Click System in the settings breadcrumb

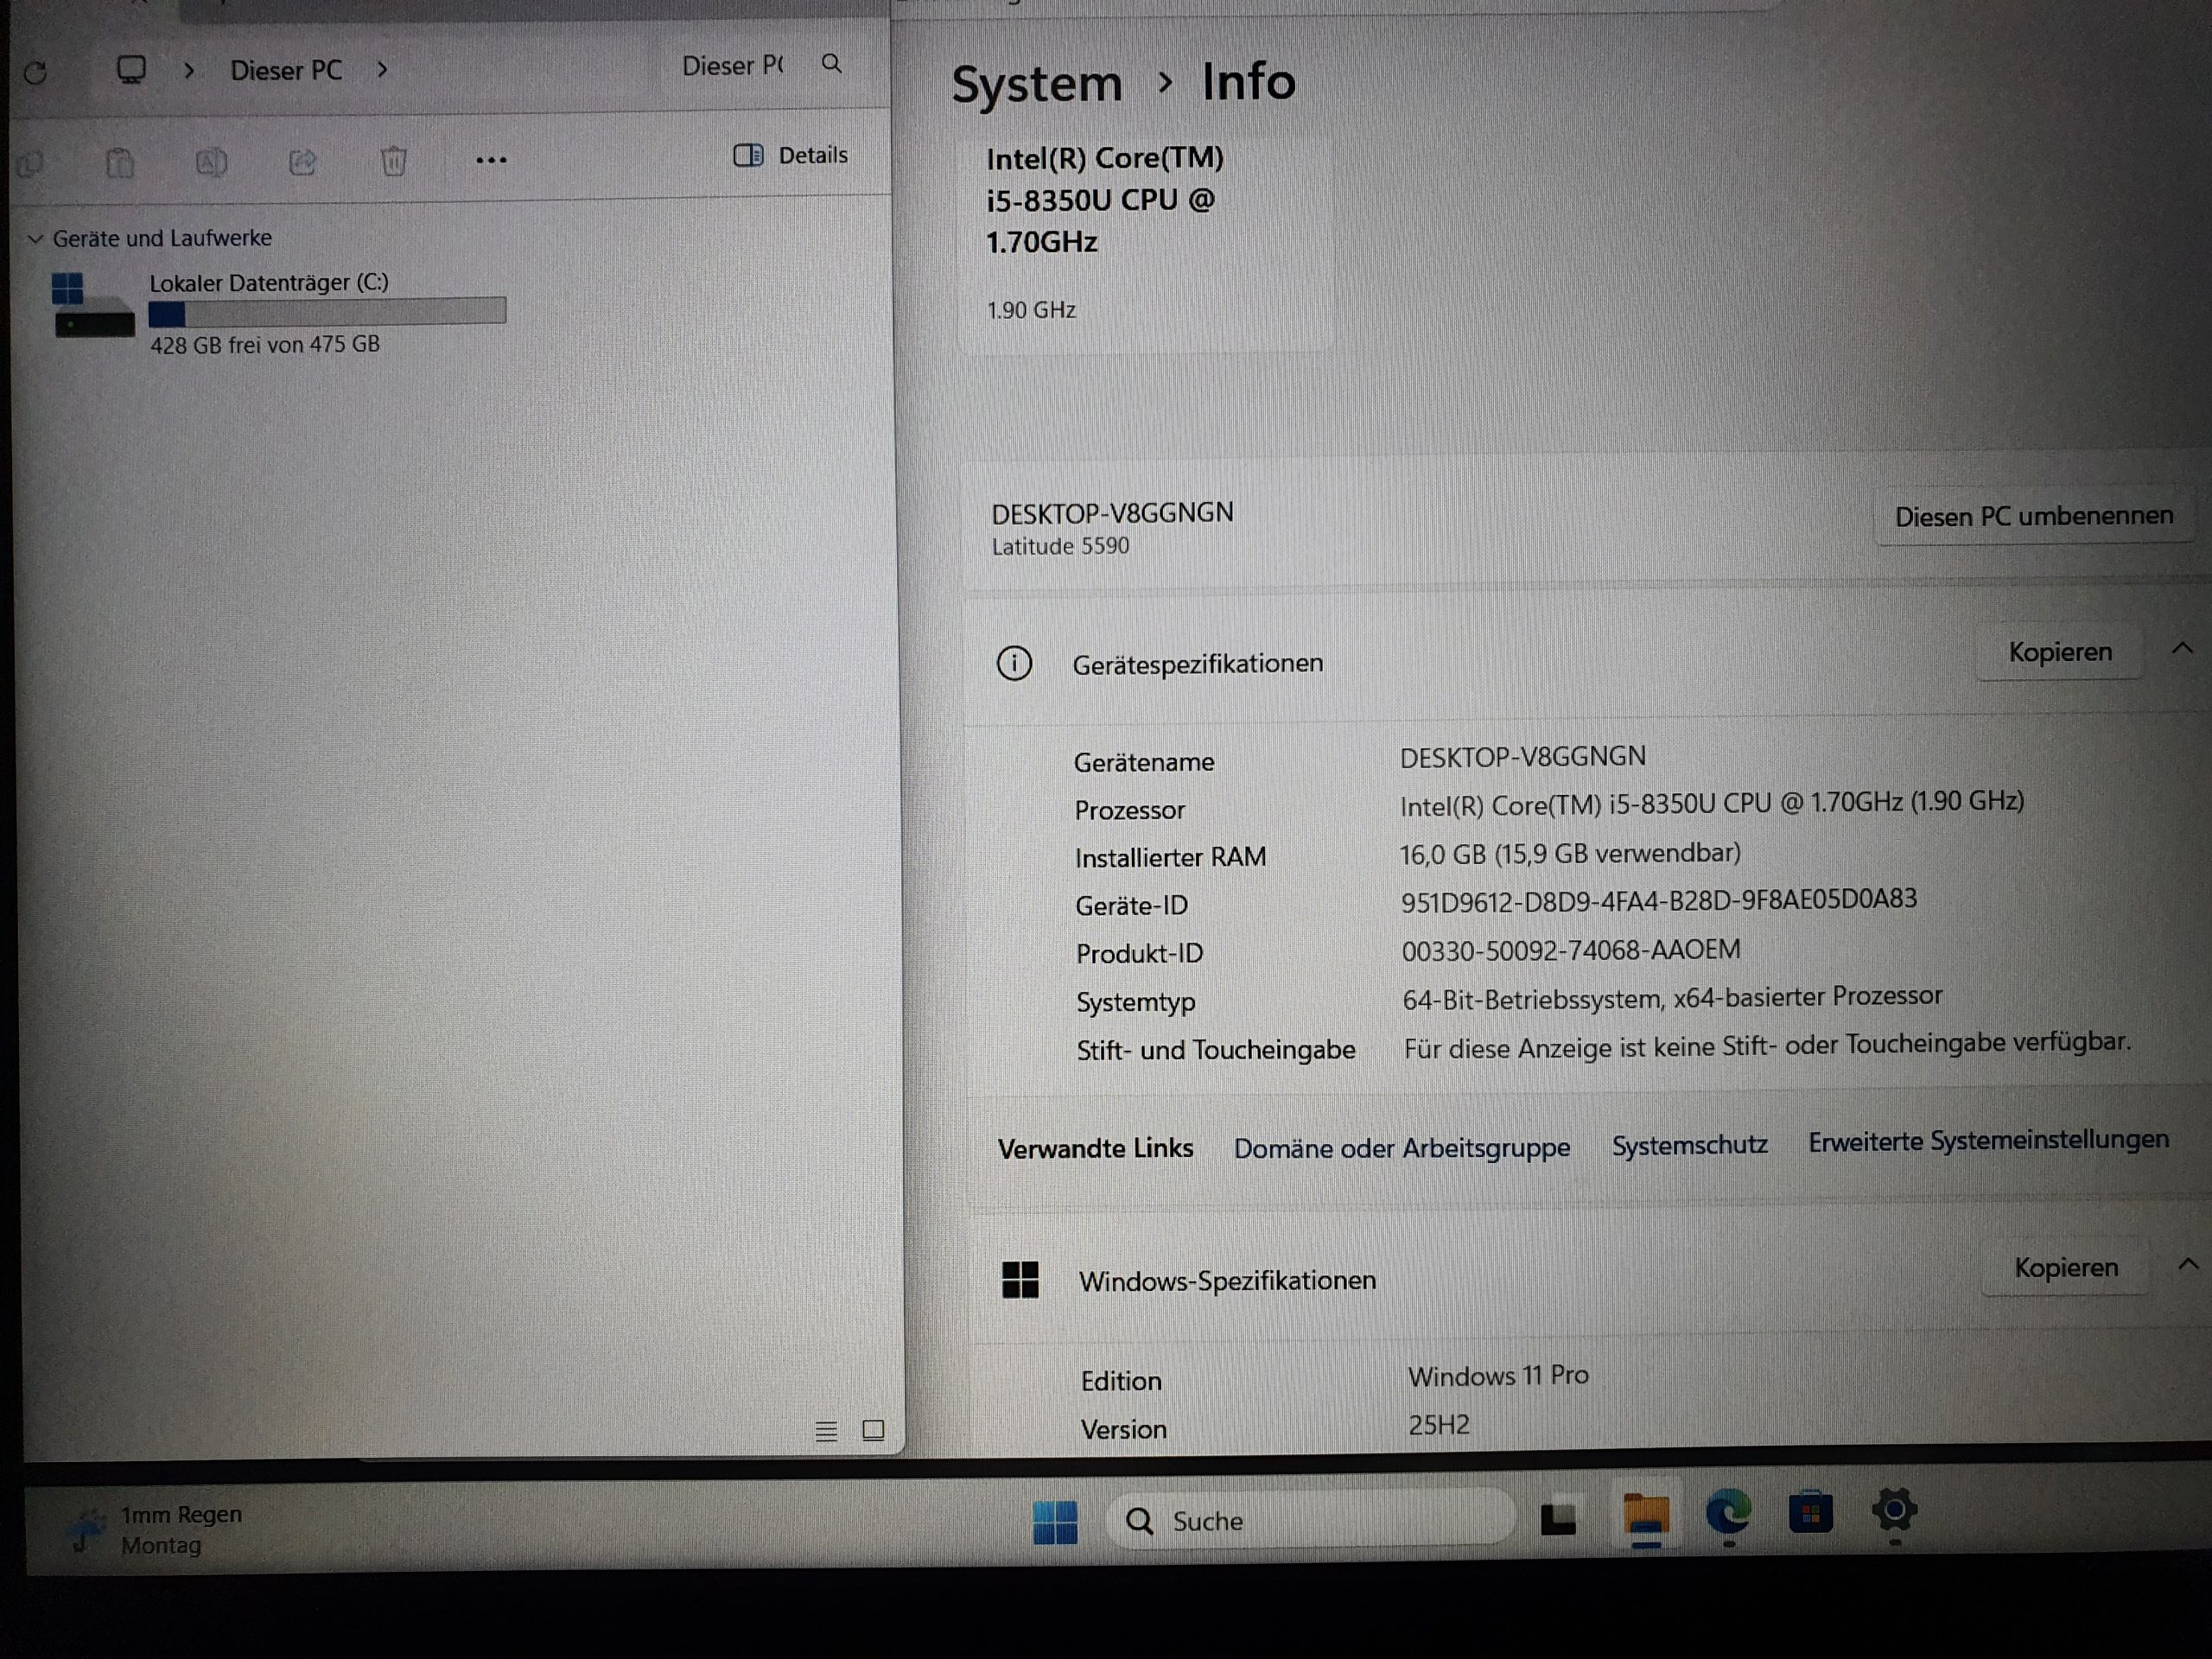1036,84
